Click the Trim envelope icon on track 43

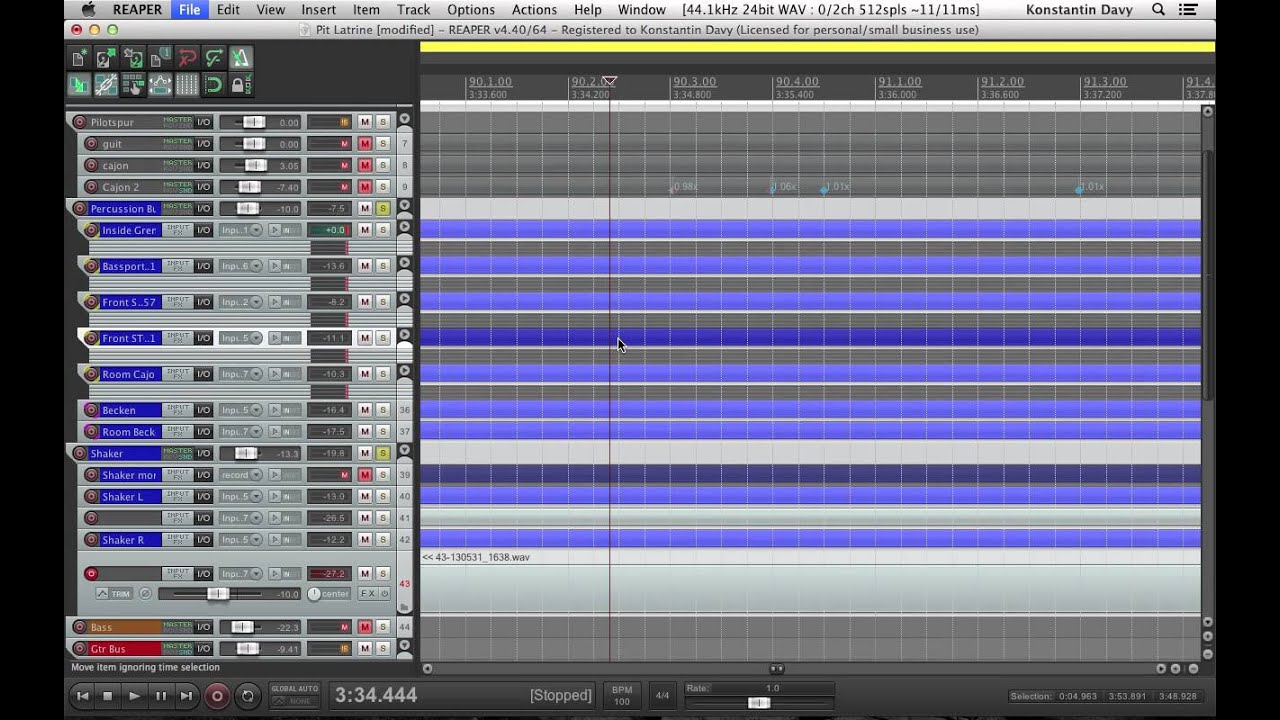pos(114,594)
